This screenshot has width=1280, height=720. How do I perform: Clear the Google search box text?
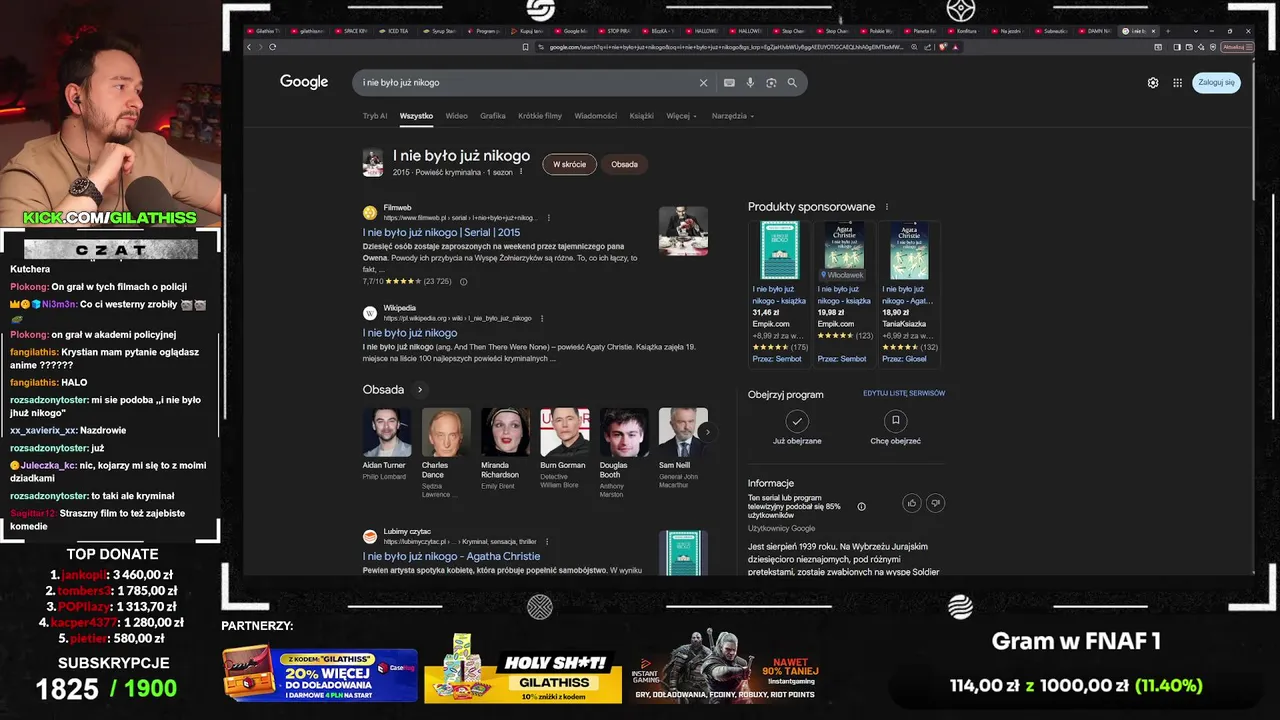click(703, 83)
